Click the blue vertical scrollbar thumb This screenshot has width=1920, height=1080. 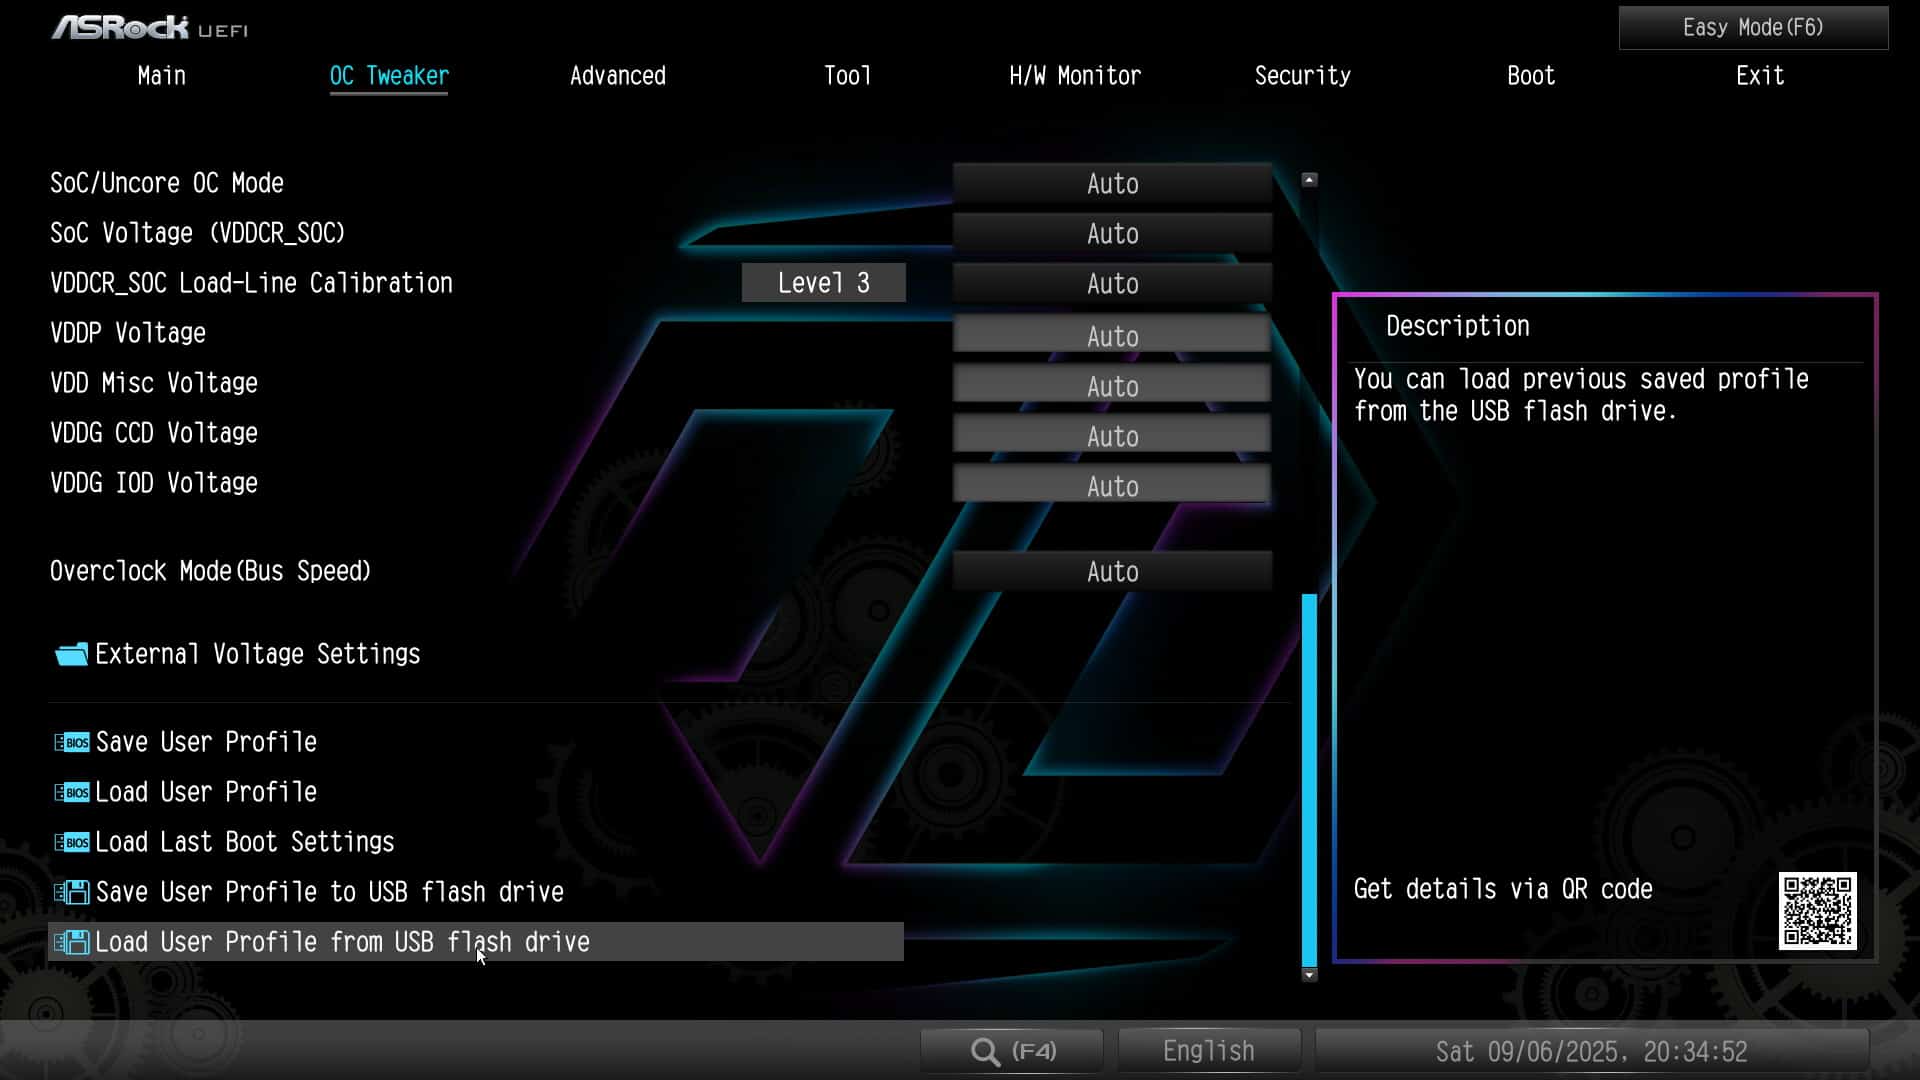(x=1309, y=780)
